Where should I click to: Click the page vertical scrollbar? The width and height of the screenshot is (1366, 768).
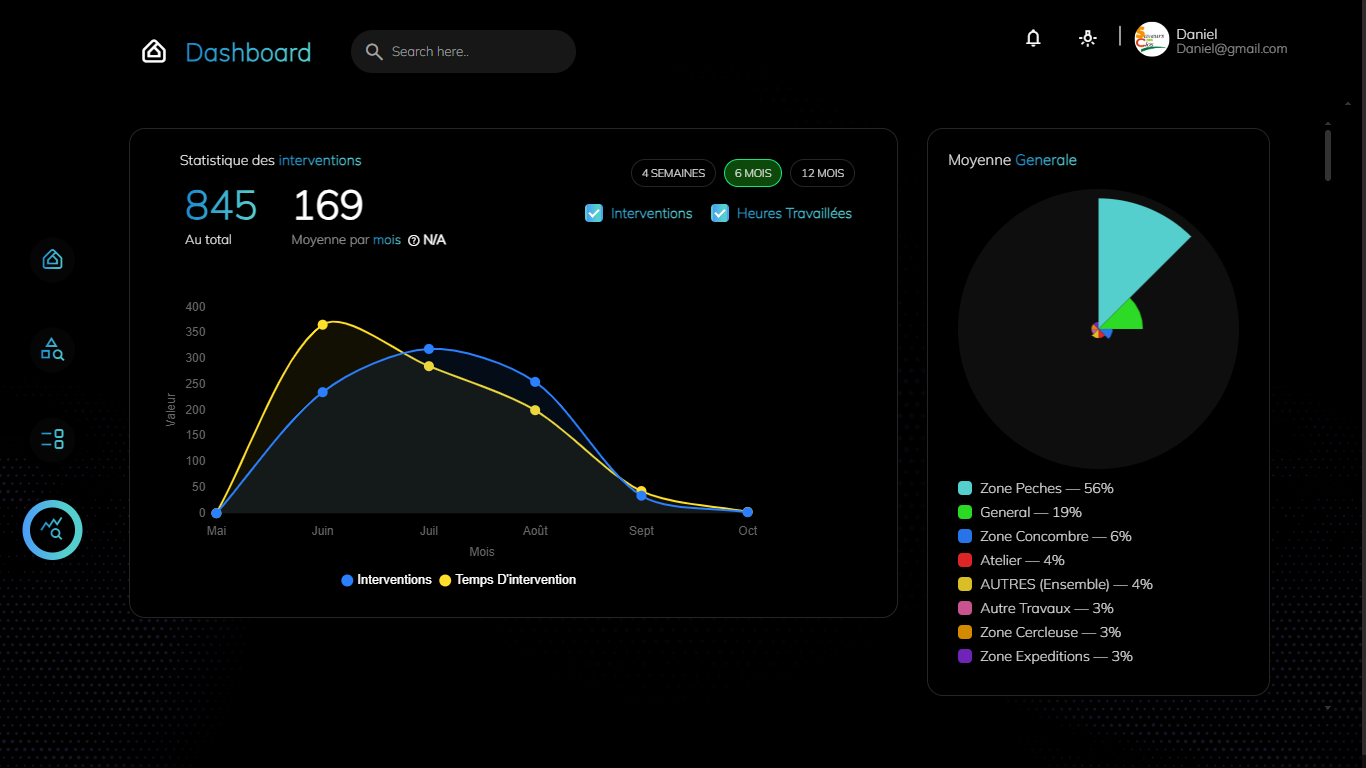(x=1328, y=155)
